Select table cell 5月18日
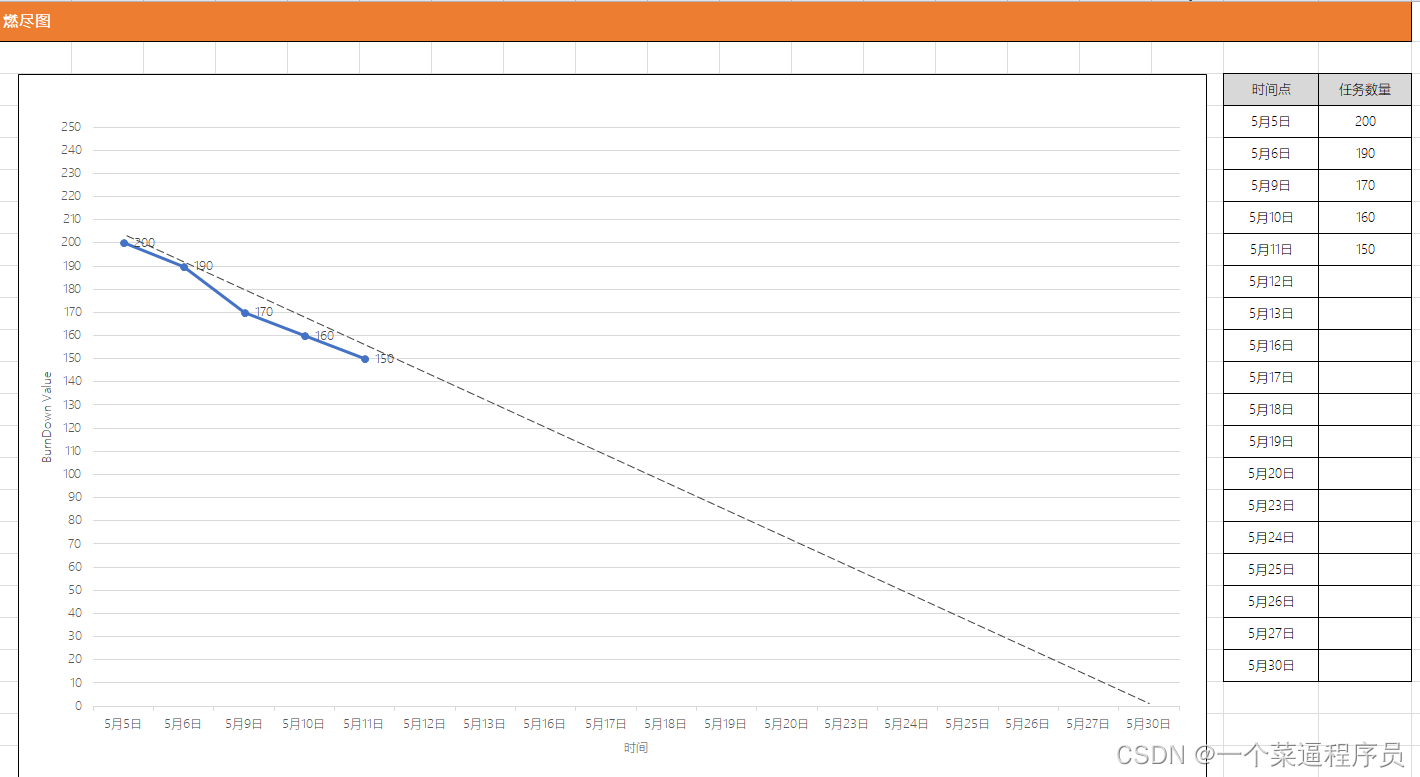Viewport: 1420px width, 777px height. pos(1271,409)
